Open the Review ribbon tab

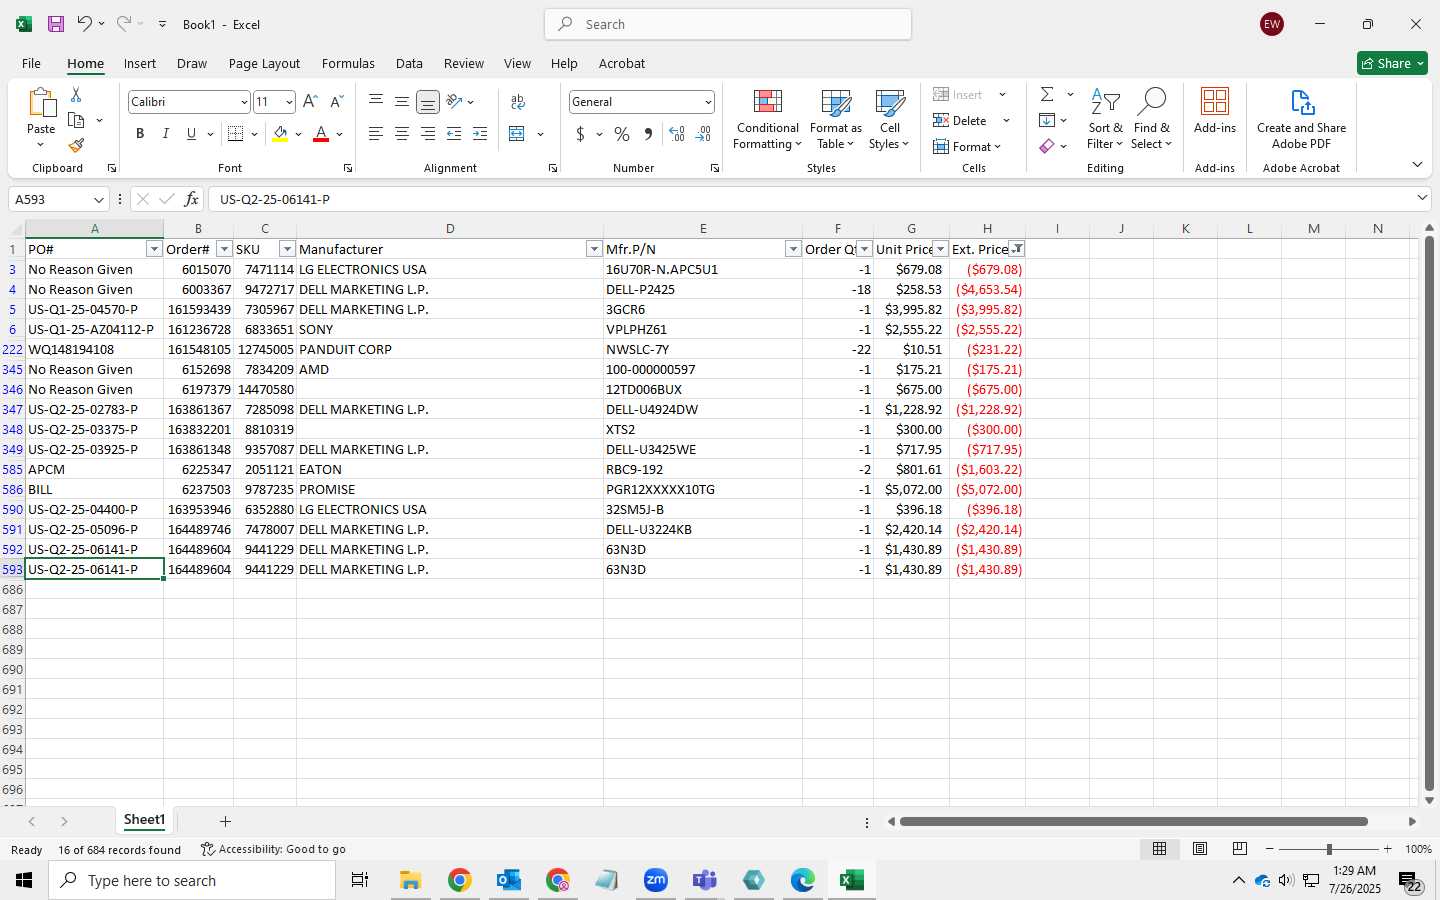coord(464,63)
